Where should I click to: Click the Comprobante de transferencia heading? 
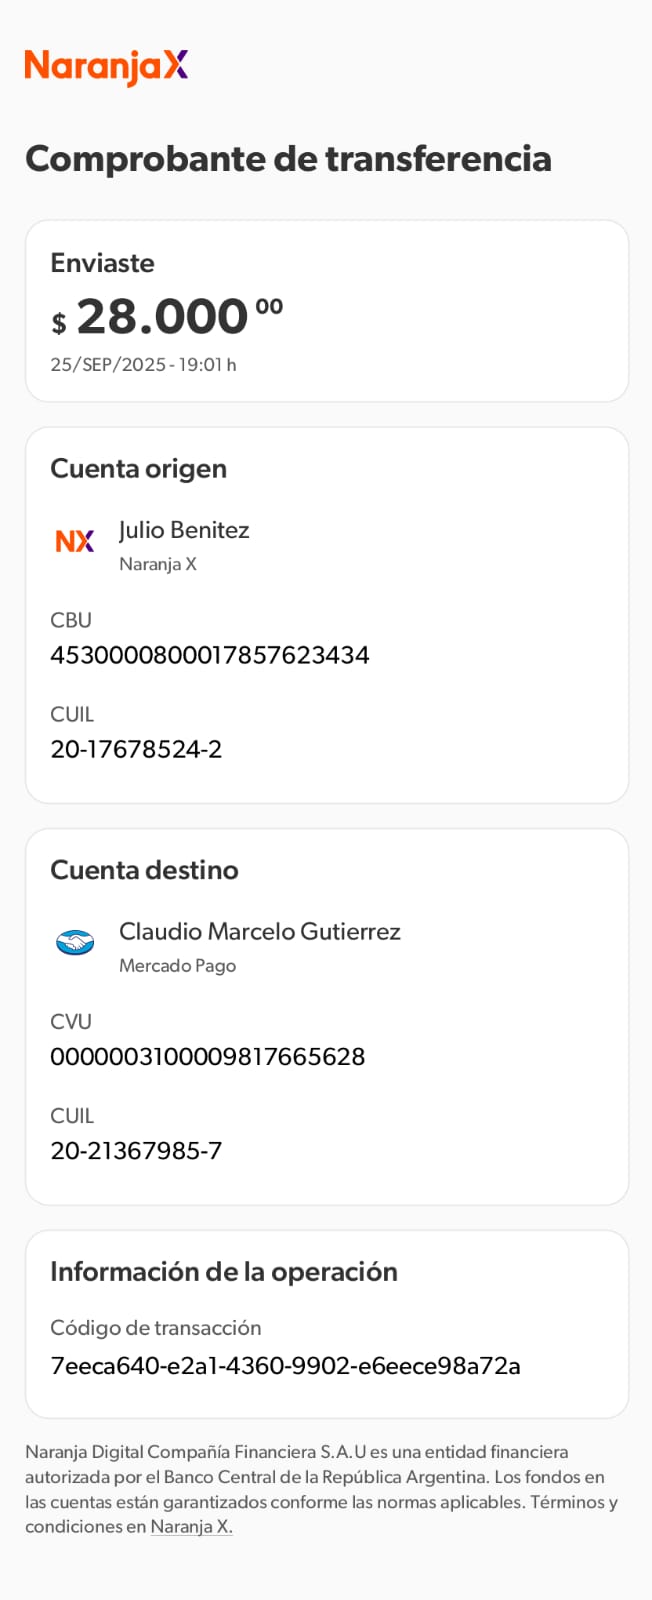(288, 158)
